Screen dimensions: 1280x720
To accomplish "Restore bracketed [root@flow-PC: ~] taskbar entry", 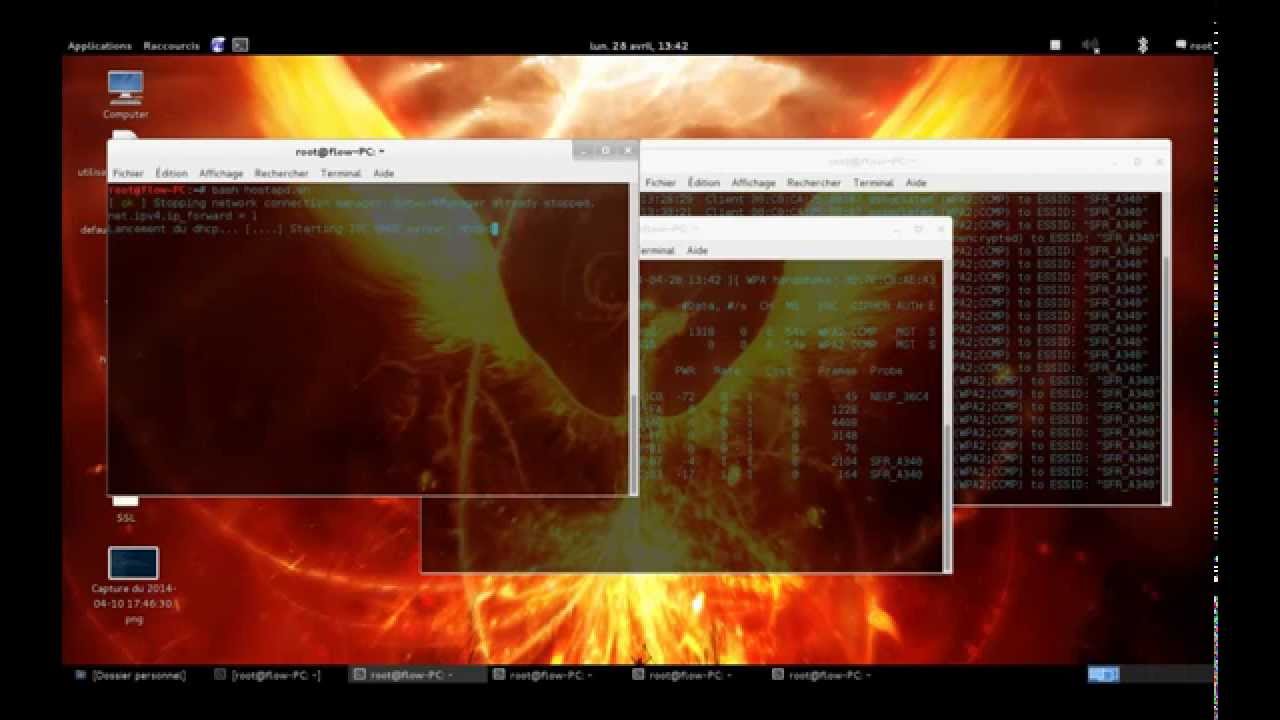I will (268, 675).
